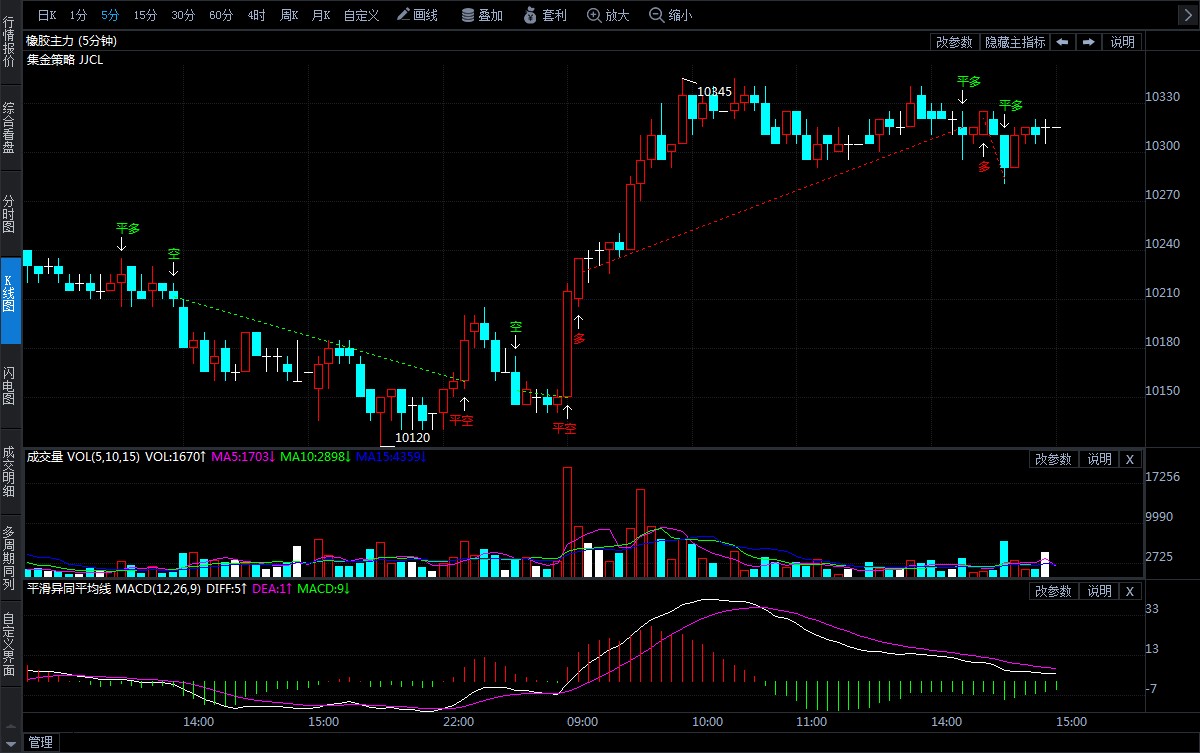Toggle 隐藏主指标 to hide main indicator
Viewport: 1200px width, 753px height.
(1014, 42)
